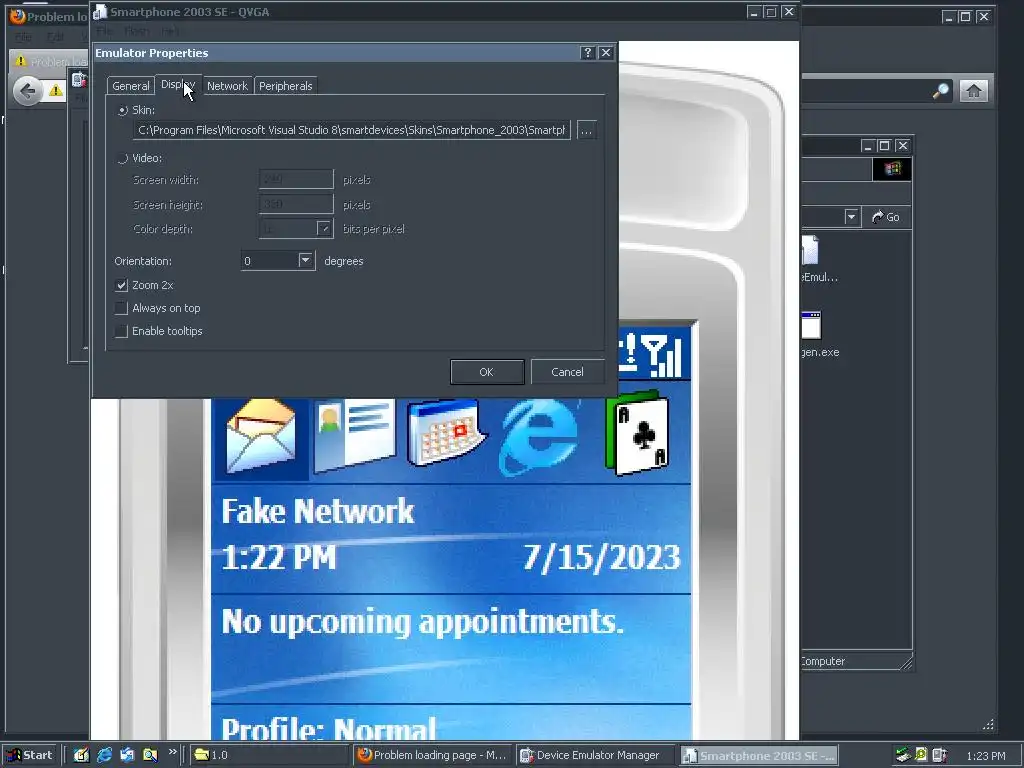Screen dimensions: 1024x768
Task: Switch to the 1.0 folder taskbar button
Action: [x=269, y=756]
